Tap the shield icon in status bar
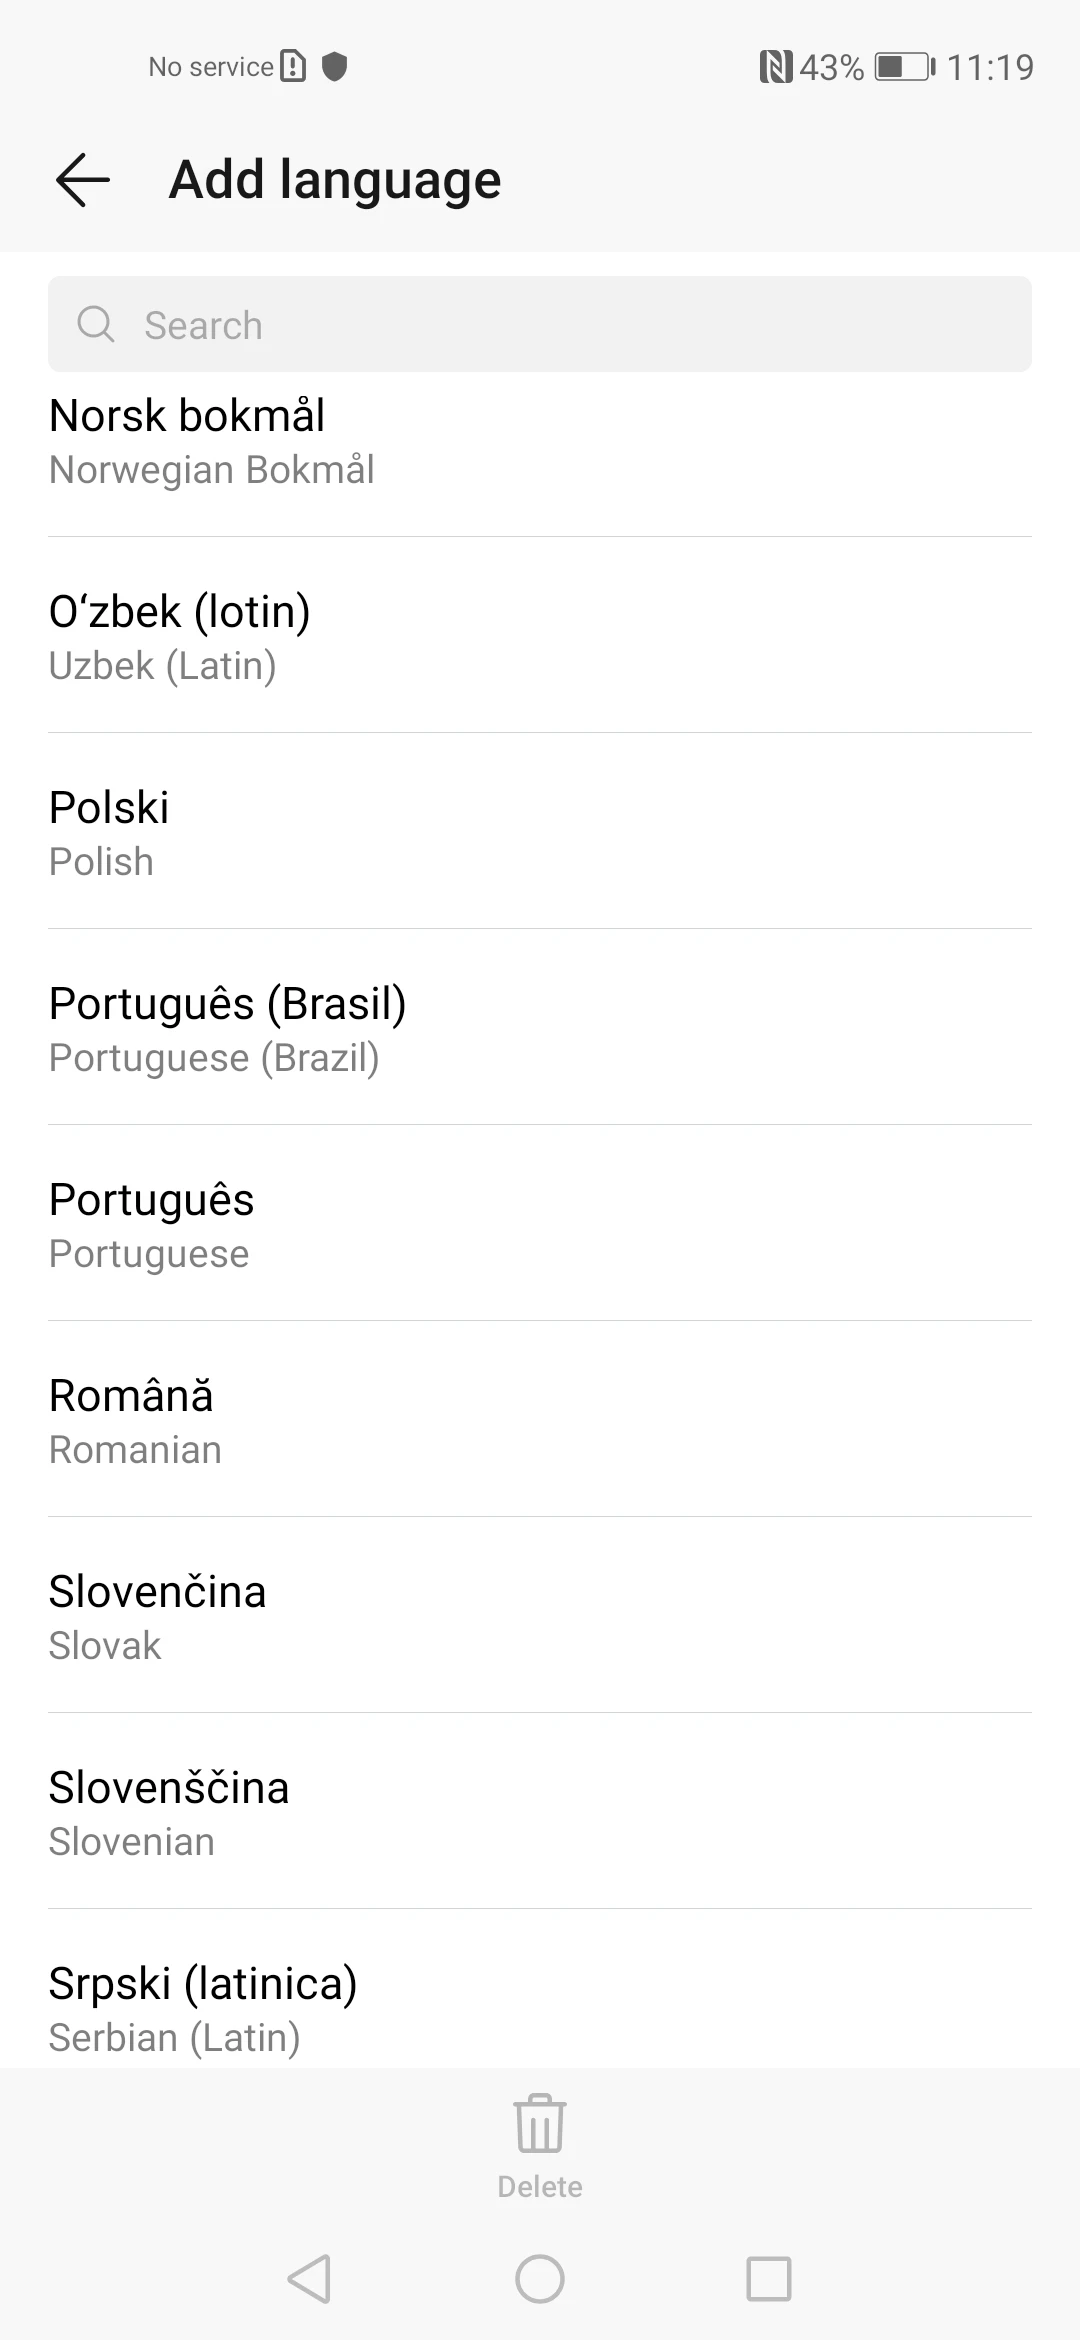1080x2340 pixels. coord(334,66)
